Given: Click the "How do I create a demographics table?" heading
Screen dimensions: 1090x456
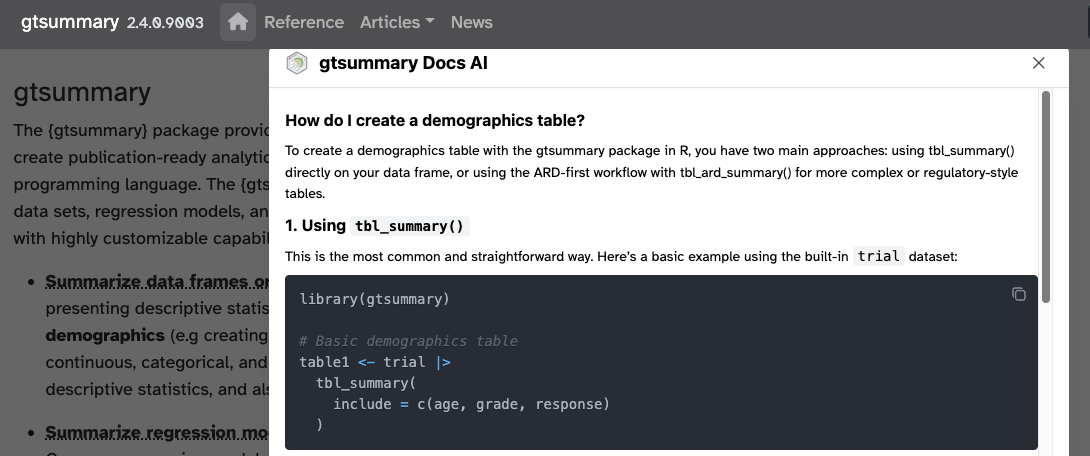Looking at the screenshot, I should [434, 121].
